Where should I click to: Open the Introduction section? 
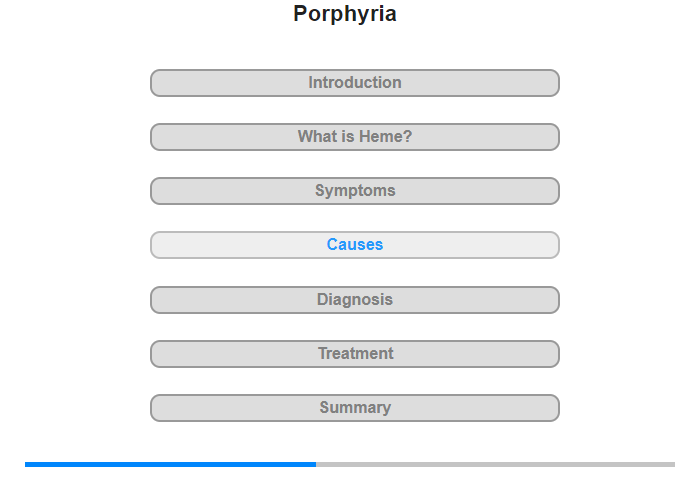coord(354,83)
